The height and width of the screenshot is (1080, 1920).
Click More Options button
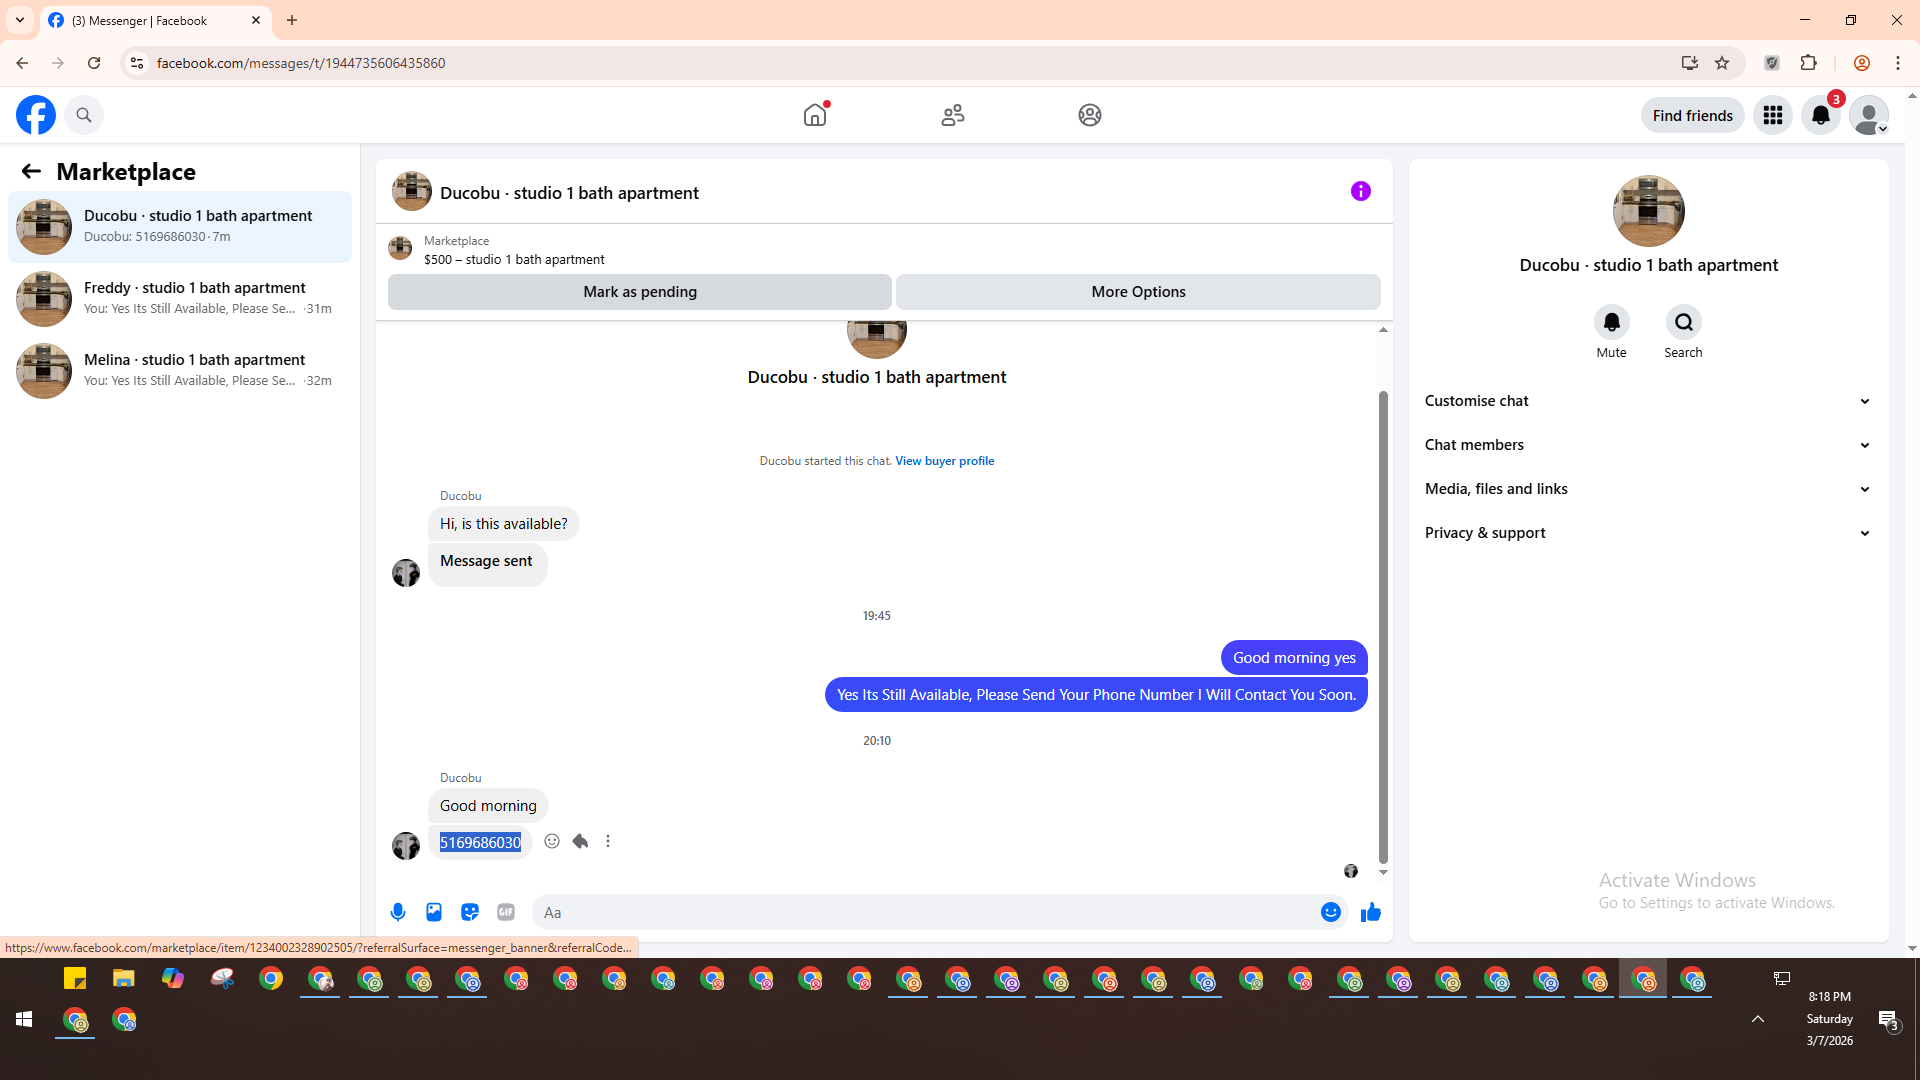1138,292
